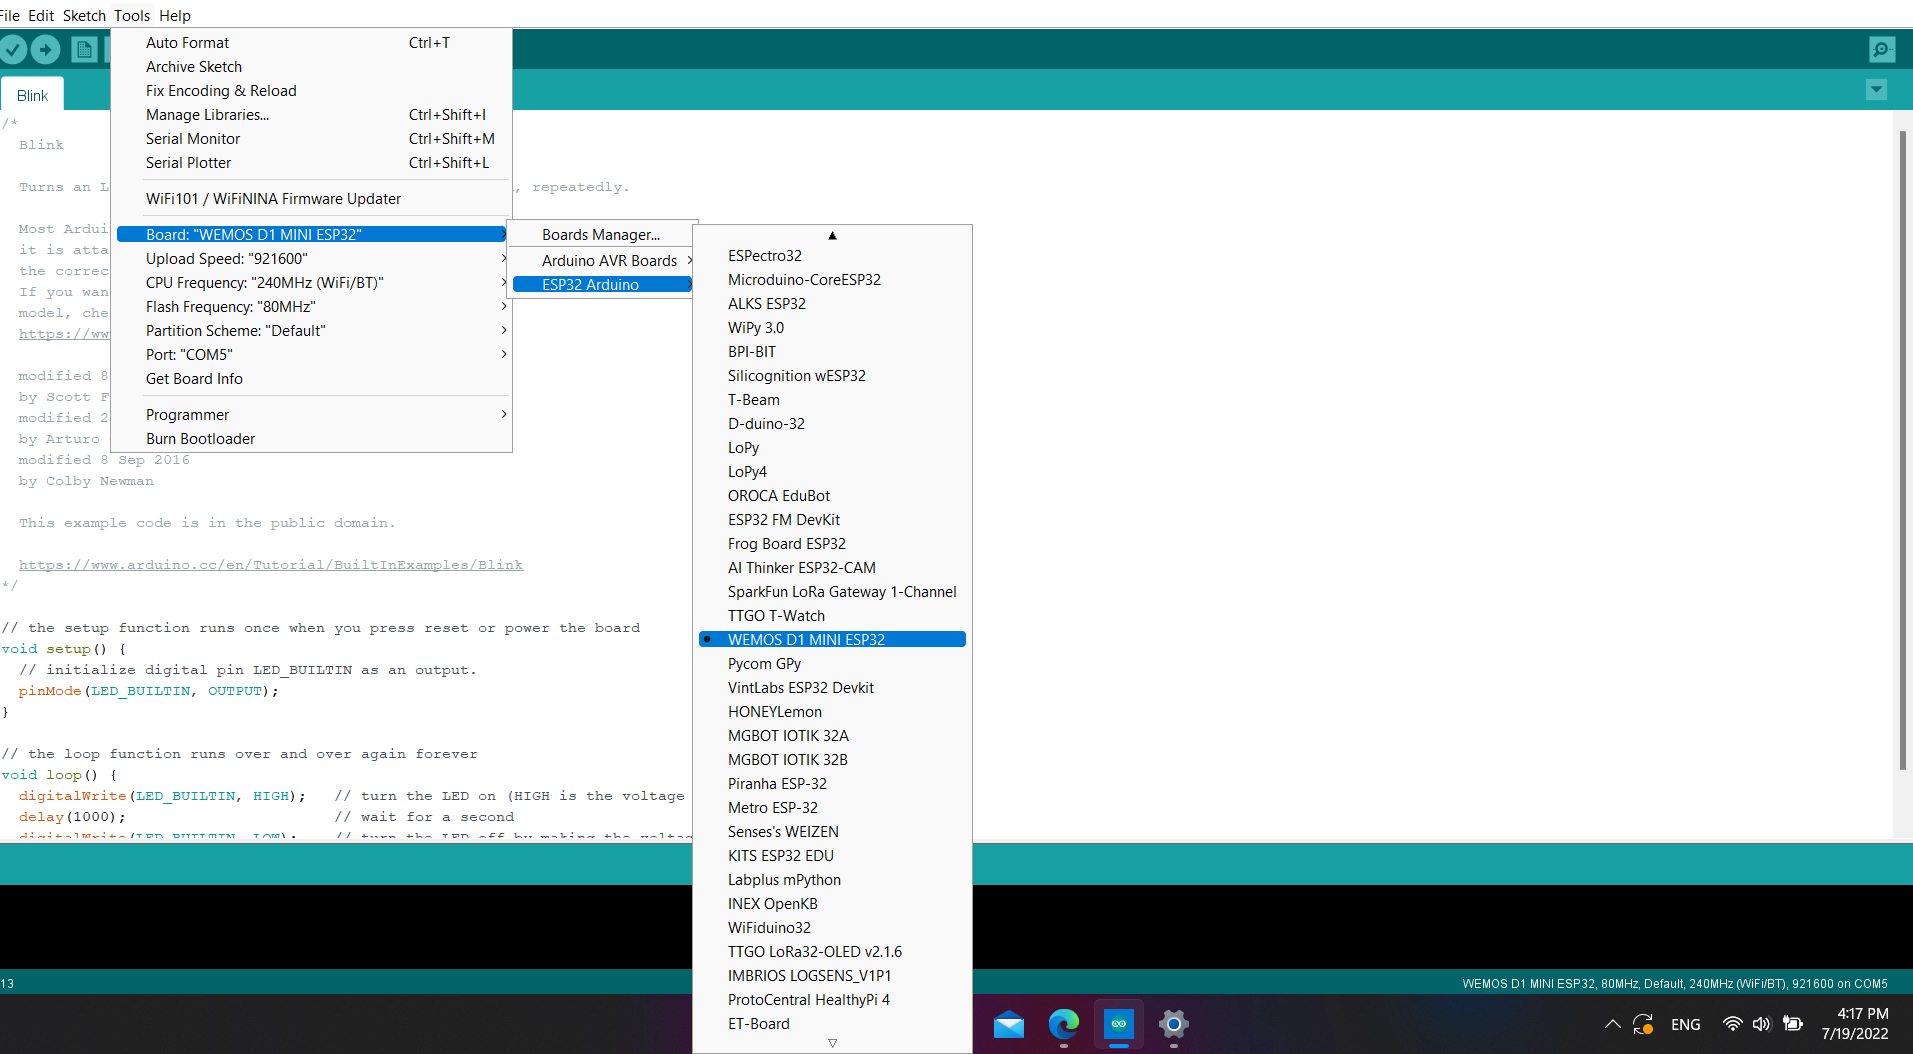Image resolution: width=1913 pixels, height=1054 pixels.
Task: Open Microsoft Edge from taskbar
Action: click(1064, 1024)
